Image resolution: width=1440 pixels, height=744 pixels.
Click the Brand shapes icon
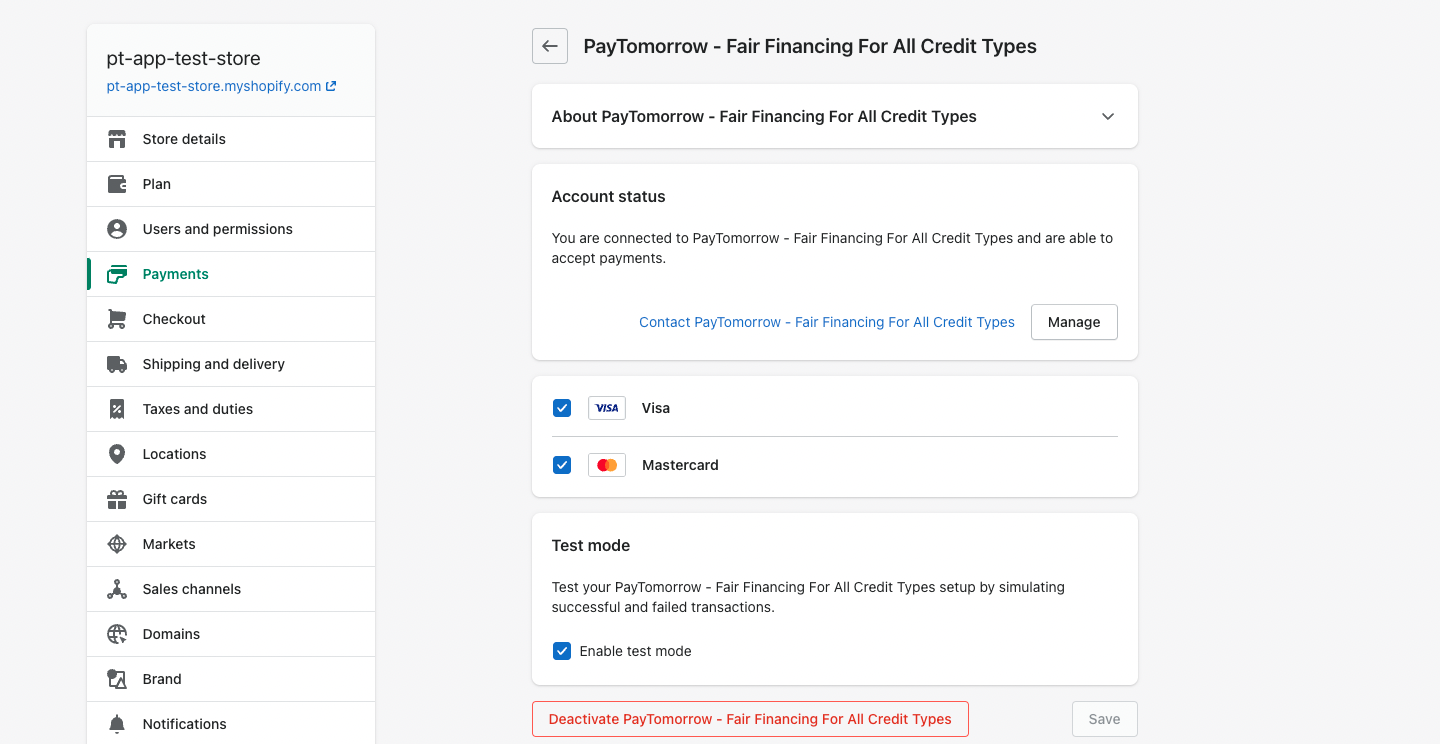pyautogui.click(x=117, y=679)
